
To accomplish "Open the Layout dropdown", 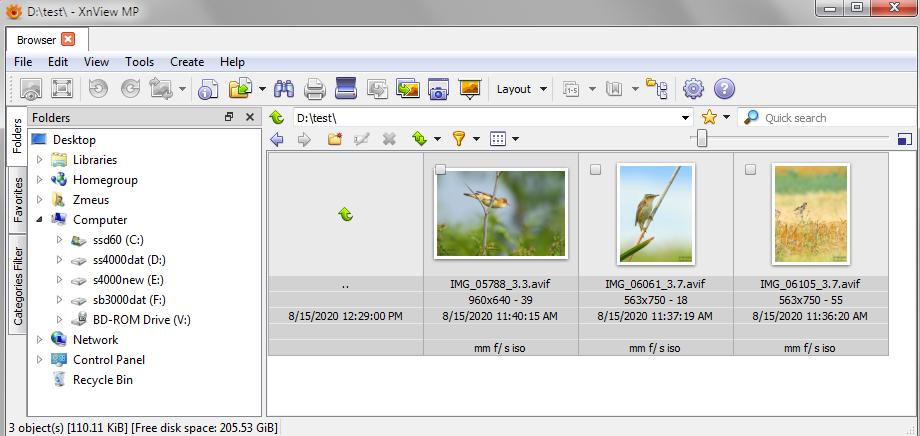I will pos(522,89).
